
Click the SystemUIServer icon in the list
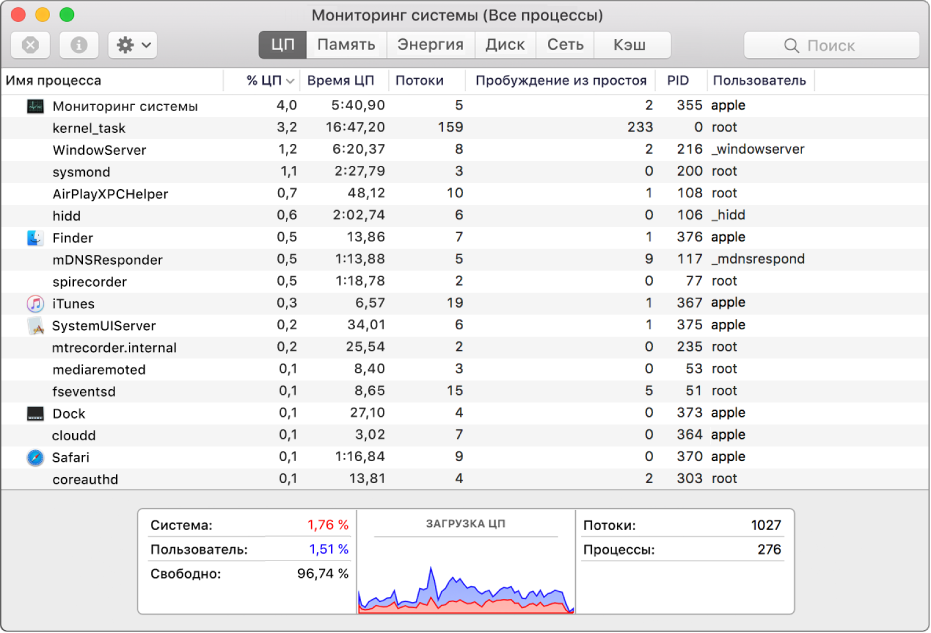(35, 326)
